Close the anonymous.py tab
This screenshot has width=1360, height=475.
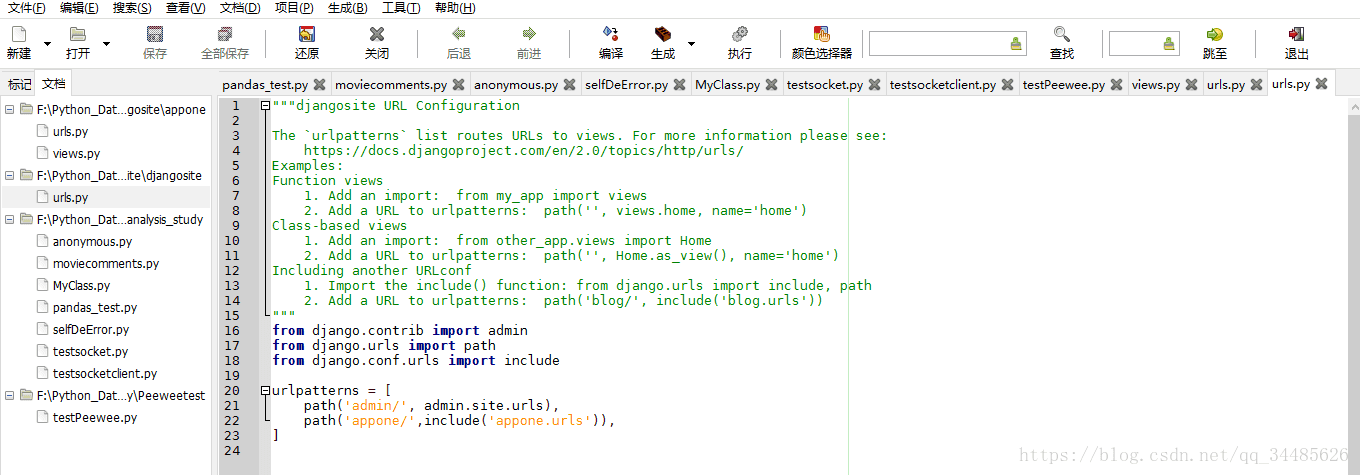(x=568, y=85)
